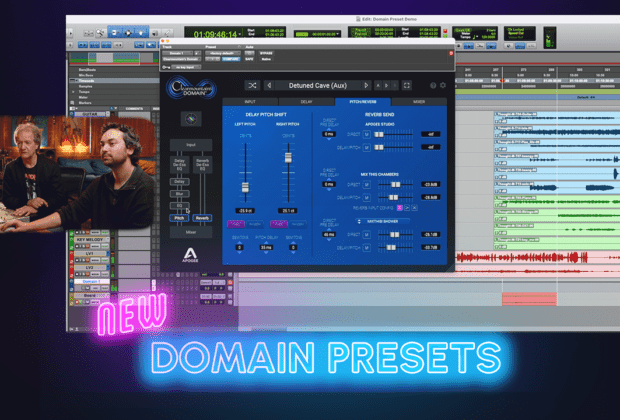Select the Domain 1 track name
620x420 pixels.
point(91,282)
